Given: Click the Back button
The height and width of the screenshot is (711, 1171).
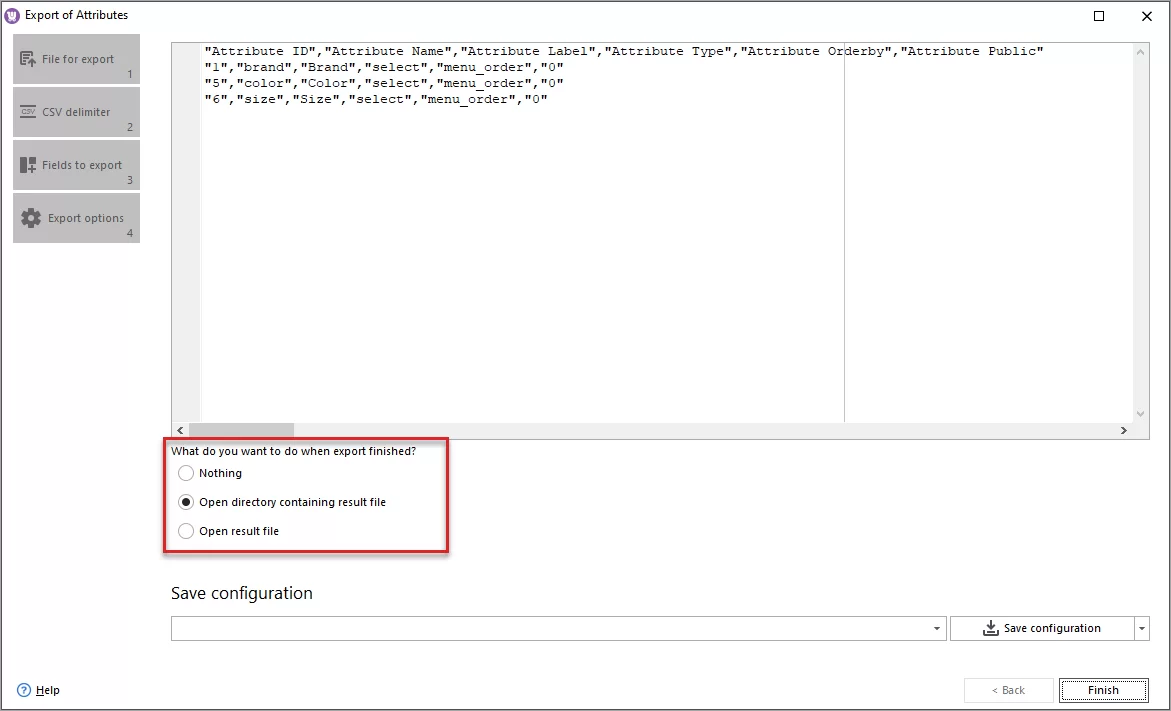Looking at the screenshot, I should point(1008,690).
